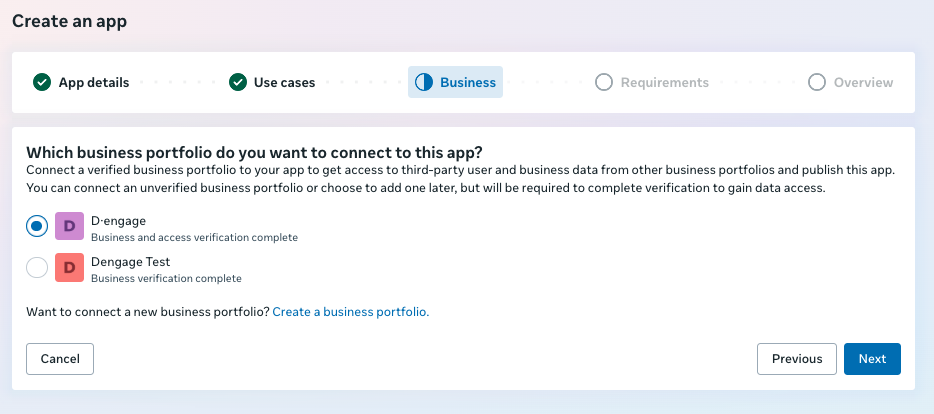Click the D-engage portfolio name

[x=118, y=221]
